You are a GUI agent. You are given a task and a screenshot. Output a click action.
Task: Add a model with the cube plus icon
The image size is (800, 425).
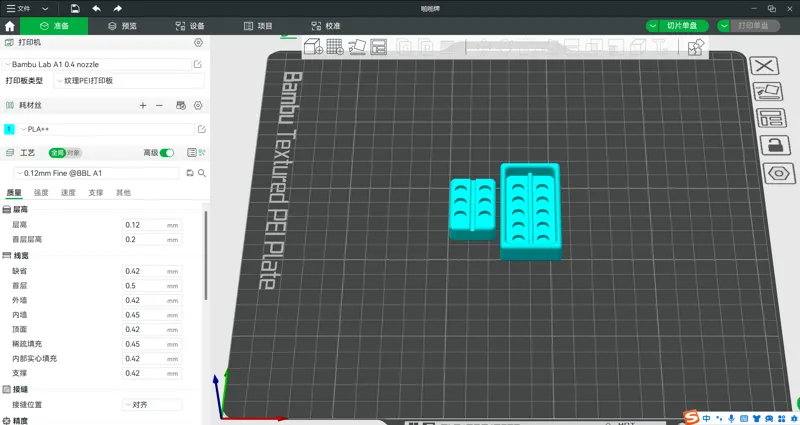[x=313, y=47]
